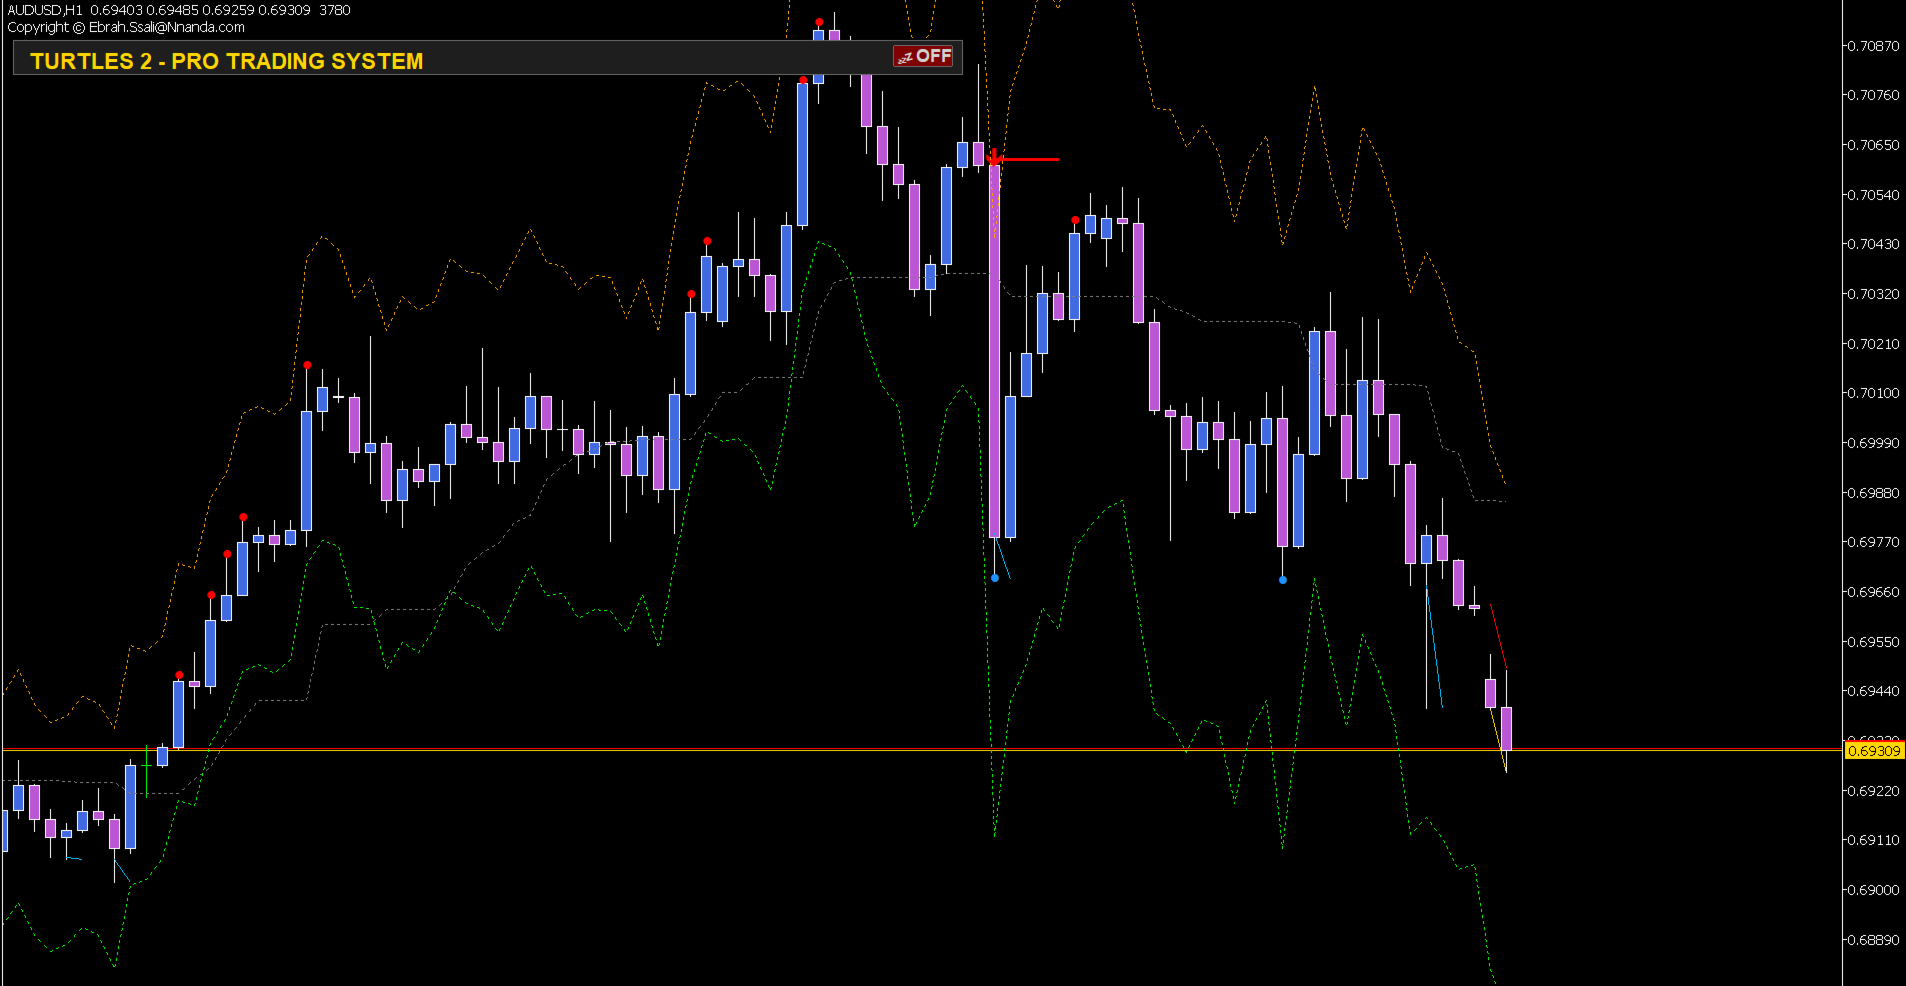Click the red down-arrow sell signal
This screenshot has width=1906, height=986.
[x=994, y=156]
